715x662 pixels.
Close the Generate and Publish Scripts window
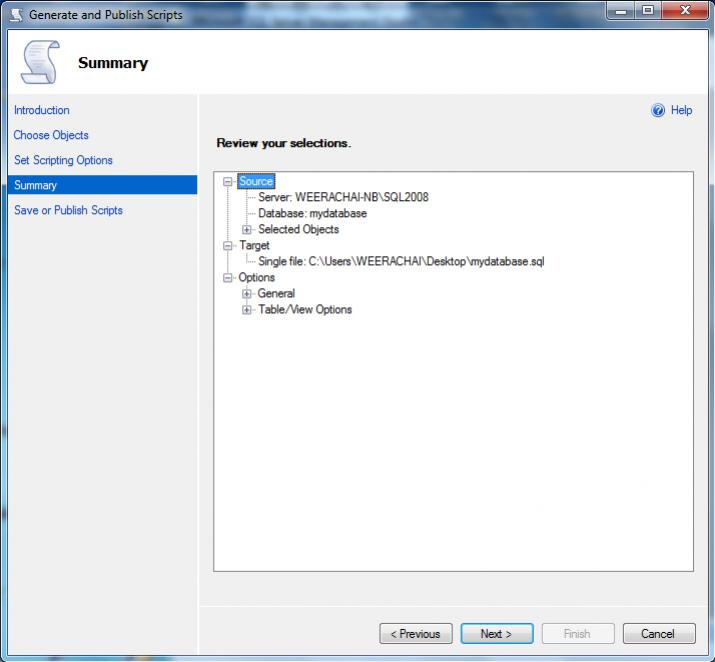point(685,11)
